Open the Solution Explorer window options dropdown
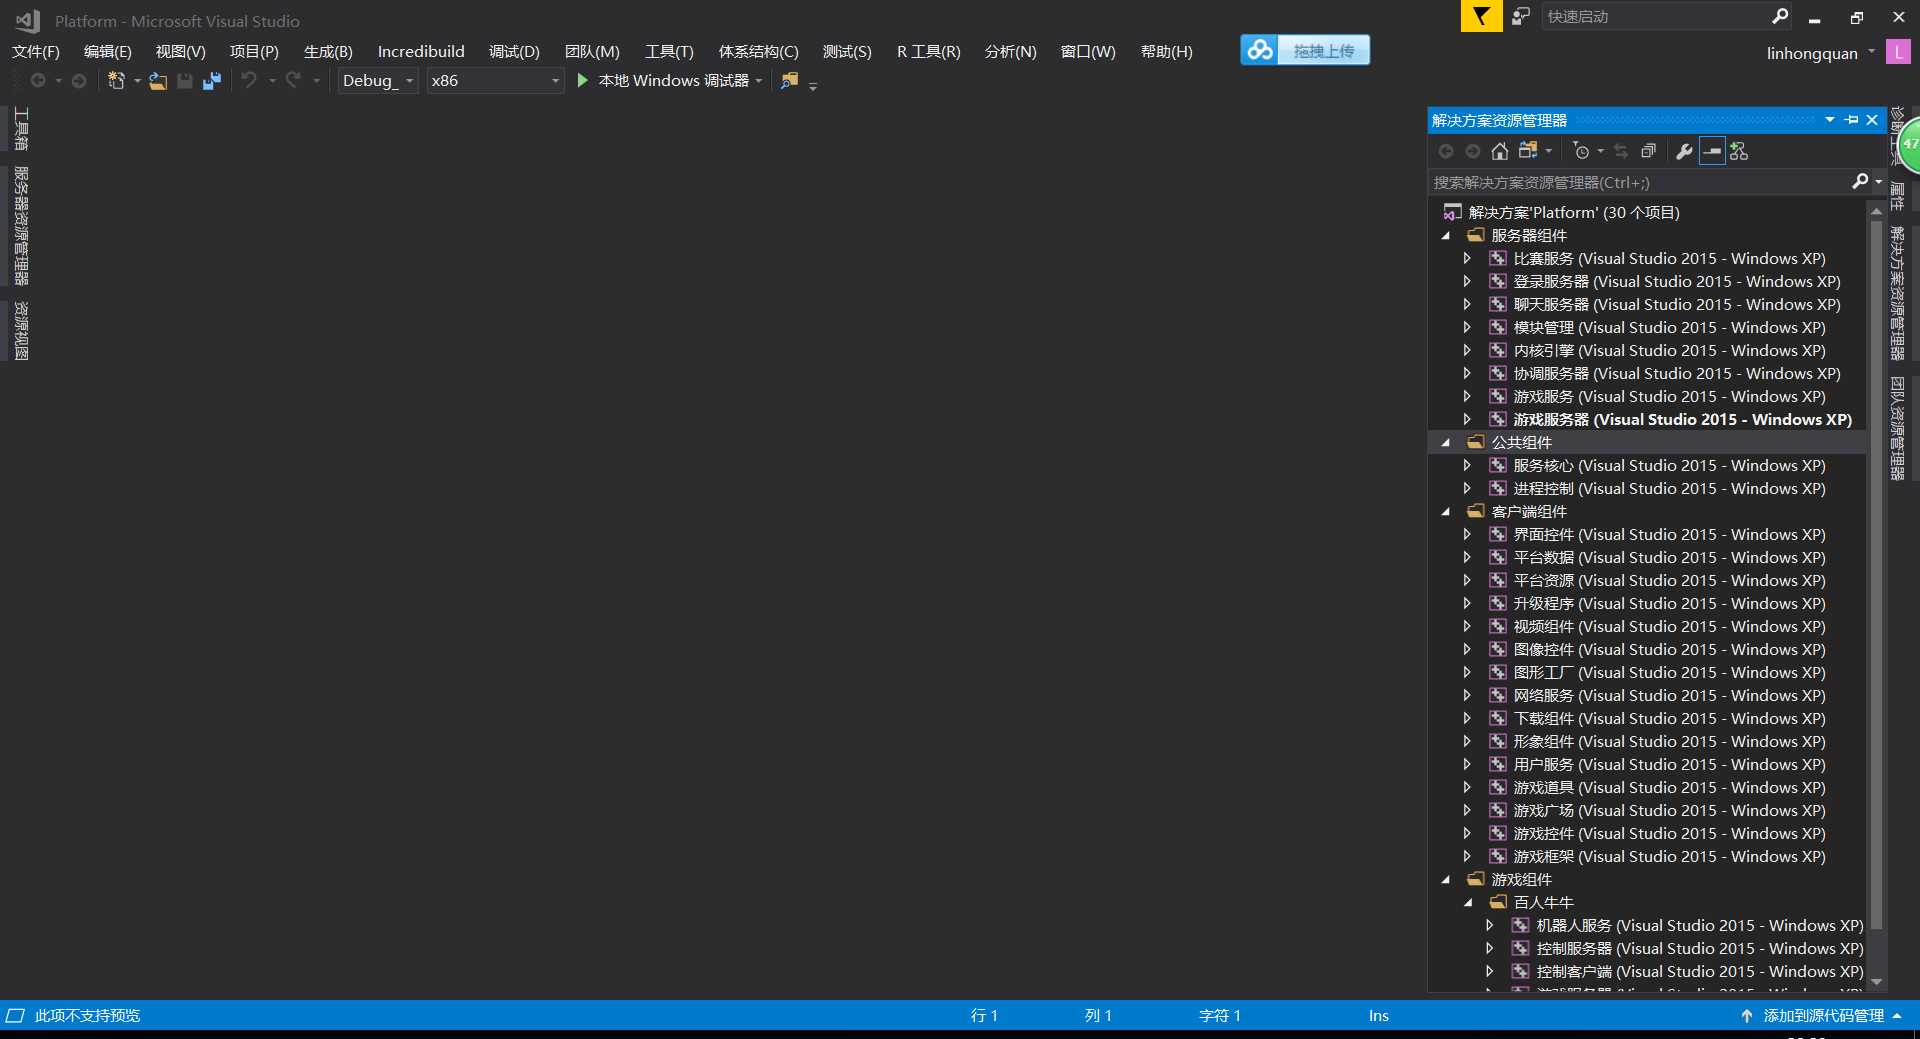Viewport: 1920px width, 1039px height. point(1830,120)
